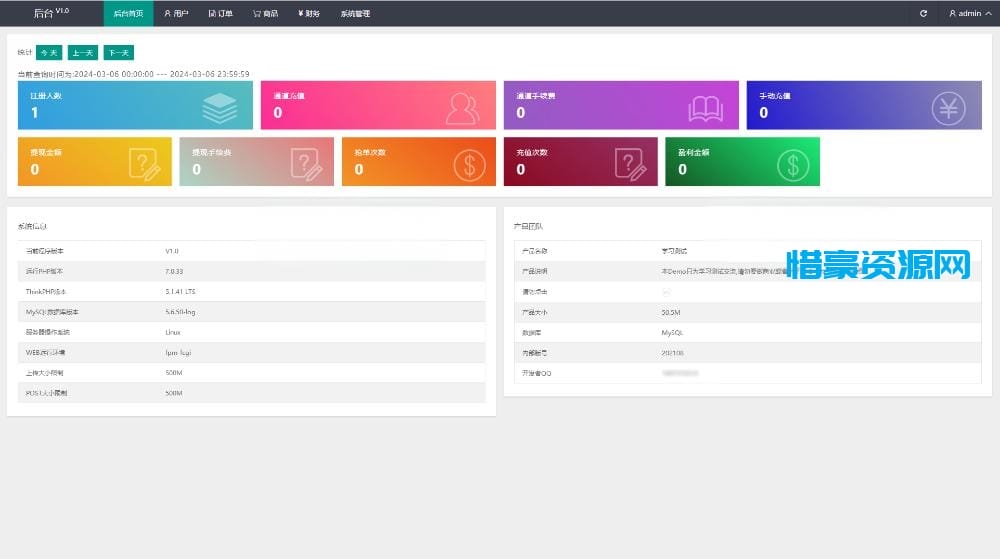Viewport: 1000px width, 559px height.
Task: Click the dollar icon on 盈利金额 card
Action: pyautogui.click(x=792, y=163)
